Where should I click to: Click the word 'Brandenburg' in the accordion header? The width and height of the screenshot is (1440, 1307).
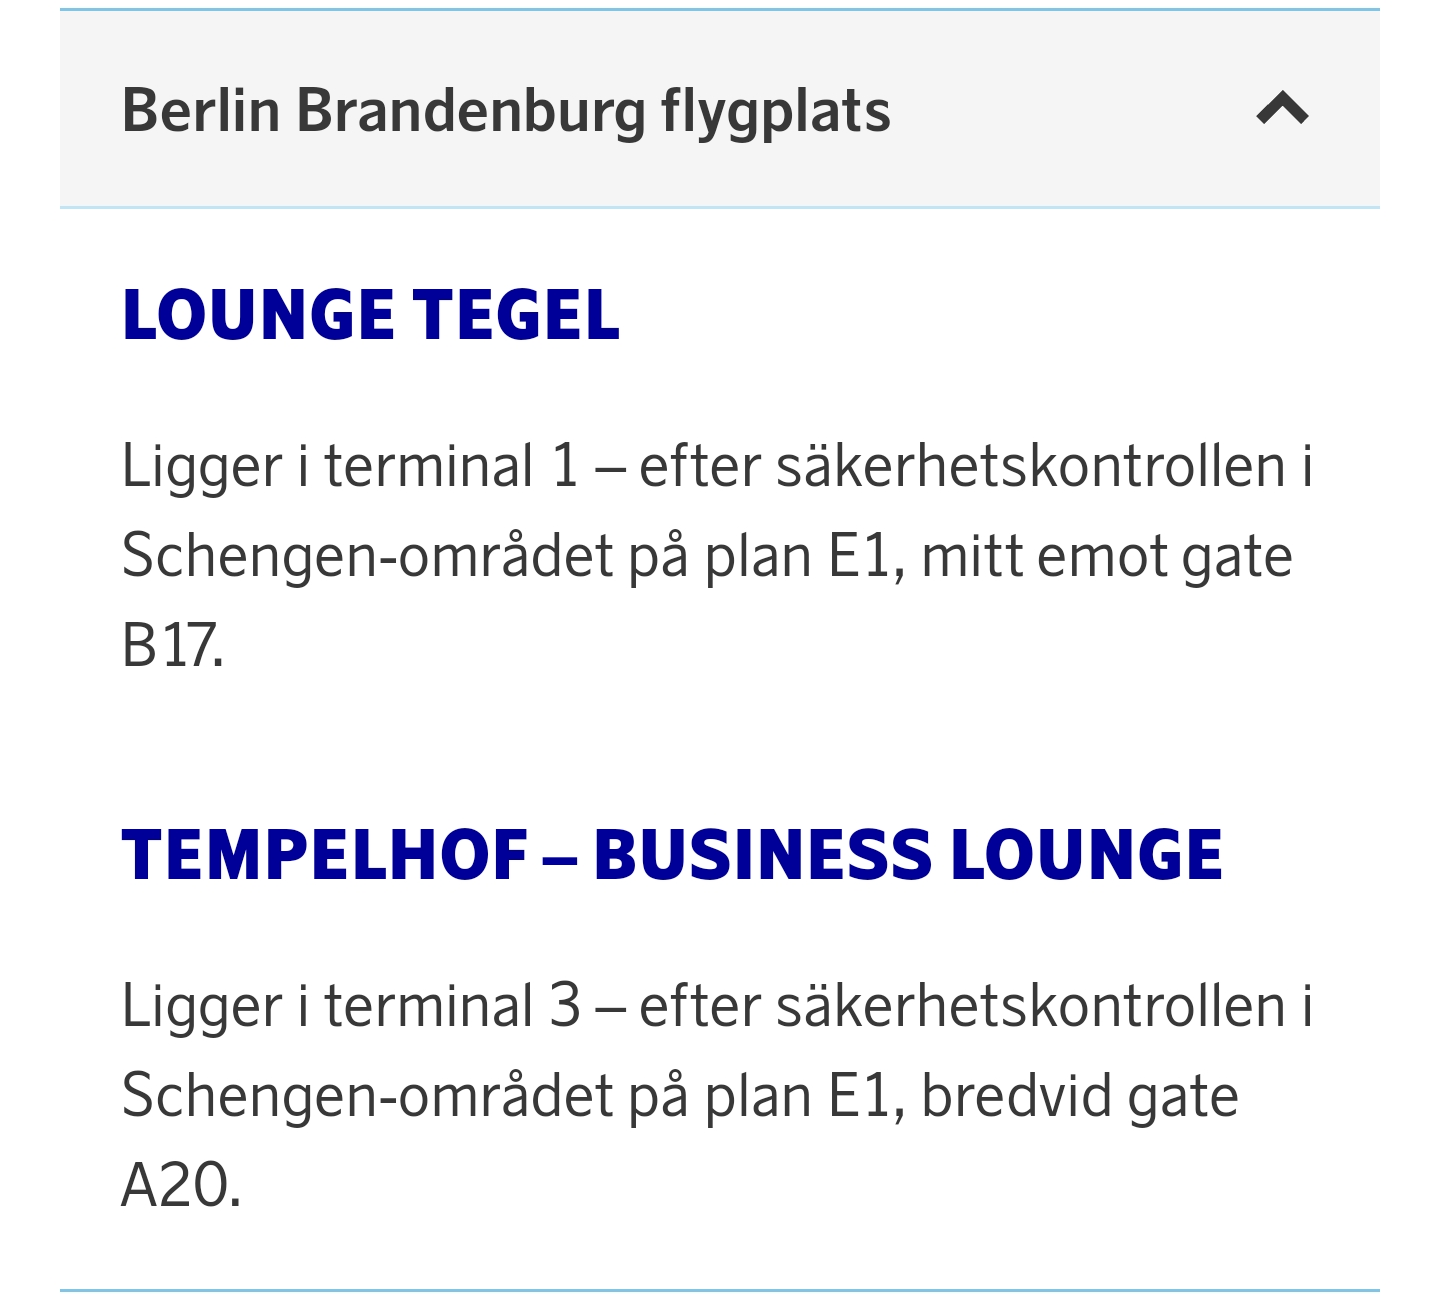[x=471, y=110]
